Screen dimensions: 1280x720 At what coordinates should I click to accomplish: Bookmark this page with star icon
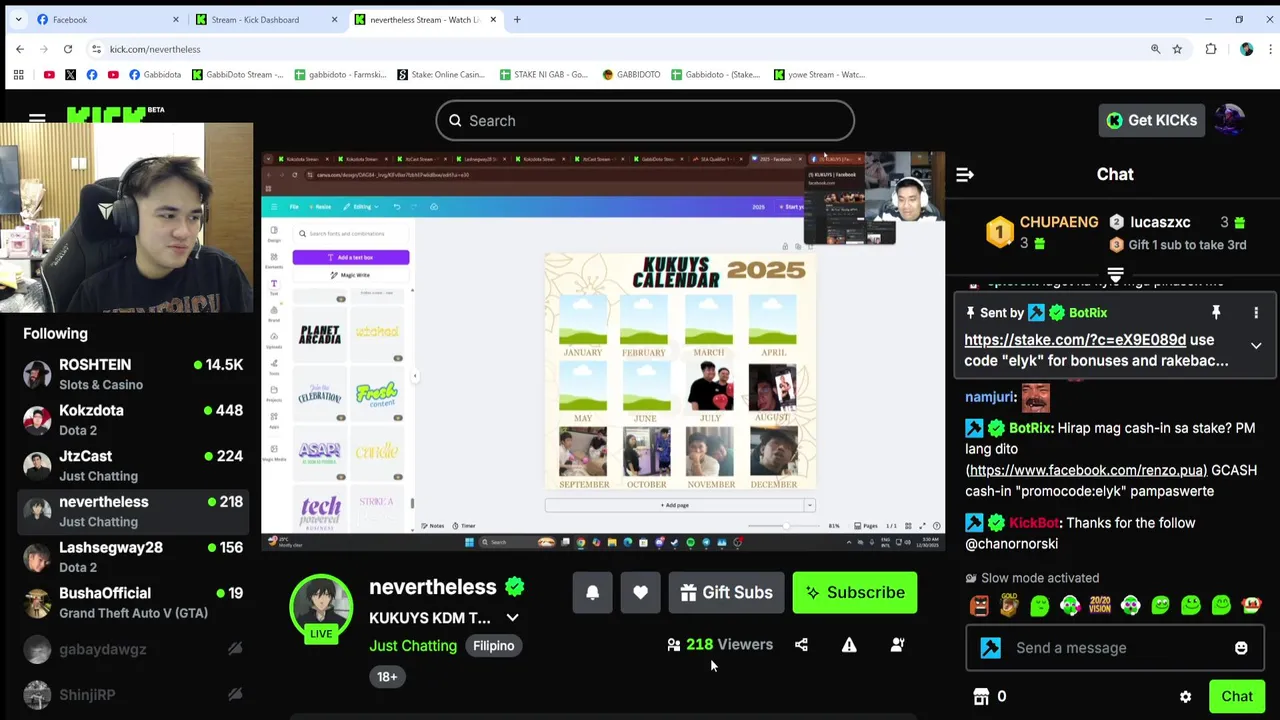1177,49
